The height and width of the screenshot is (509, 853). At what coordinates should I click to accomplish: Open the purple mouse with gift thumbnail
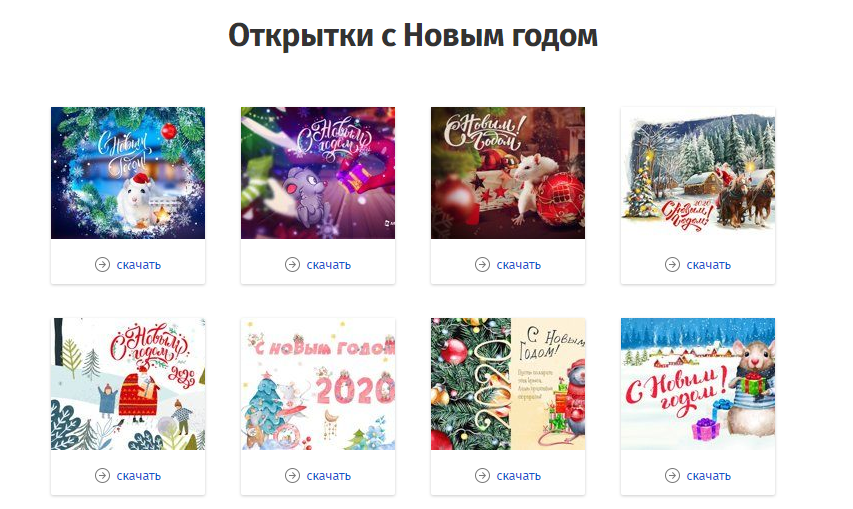[318, 173]
